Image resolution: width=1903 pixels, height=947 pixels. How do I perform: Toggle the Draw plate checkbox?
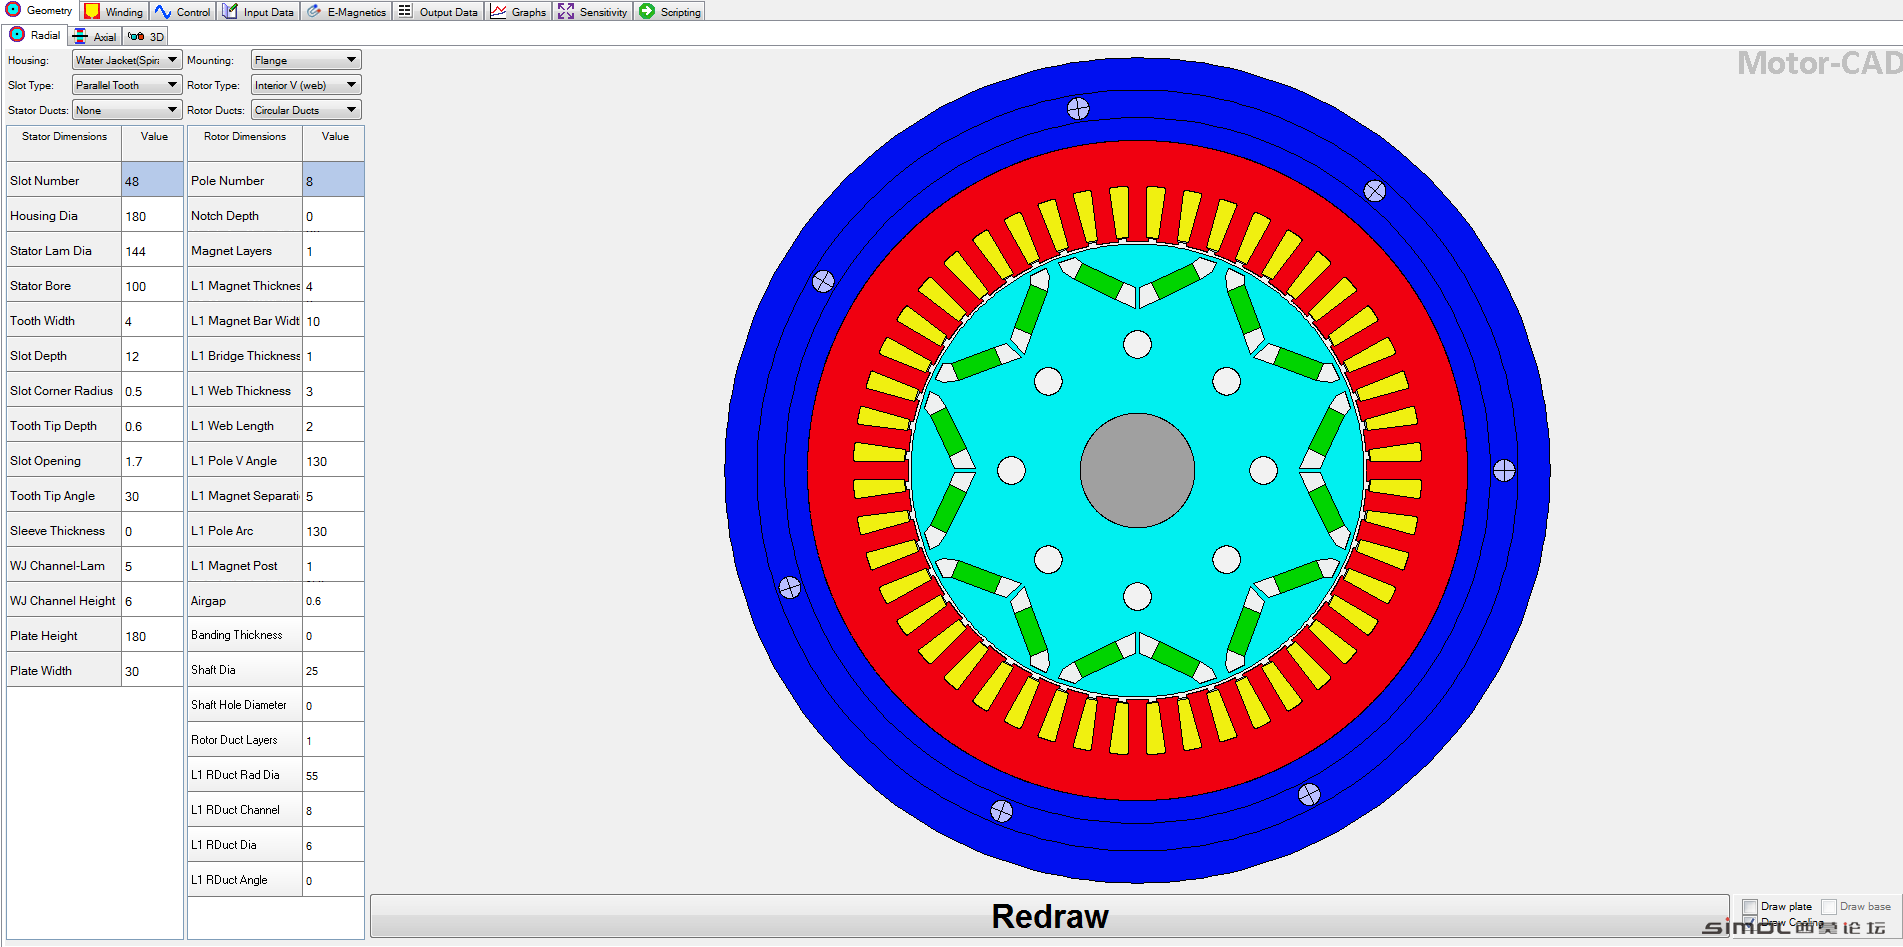coord(1750,906)
